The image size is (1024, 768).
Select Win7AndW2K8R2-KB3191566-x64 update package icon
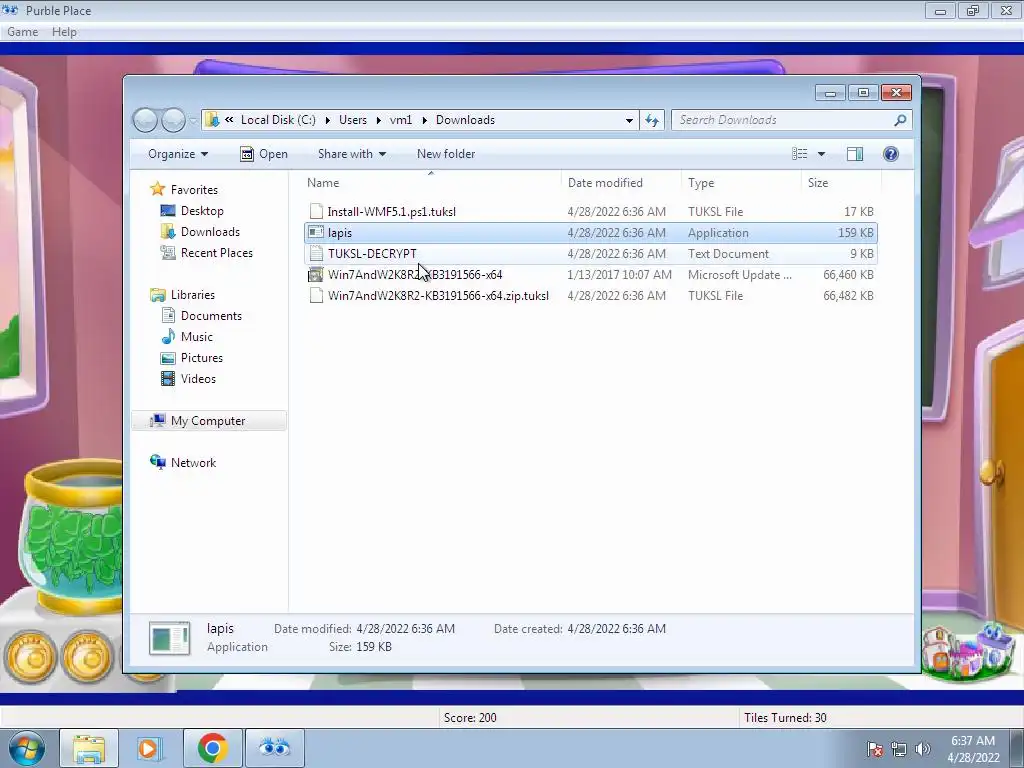click(316, 275)
